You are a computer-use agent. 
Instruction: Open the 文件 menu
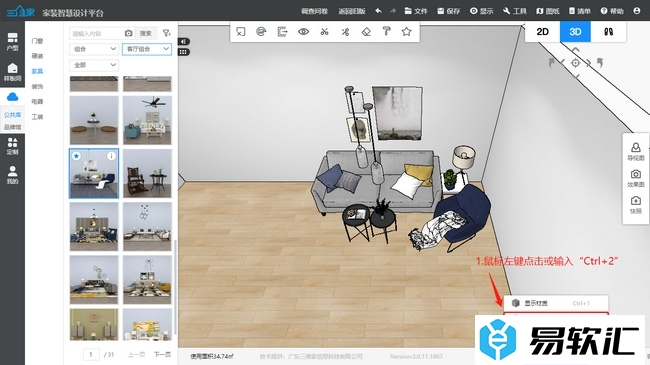[x=416, y=11]
